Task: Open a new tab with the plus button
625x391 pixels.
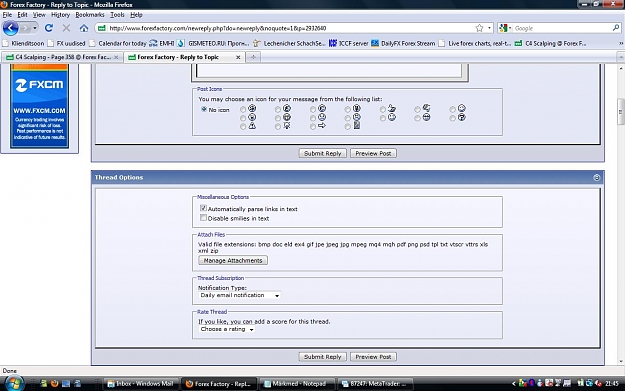Action: pyautogui.click(x=253, y=57)
